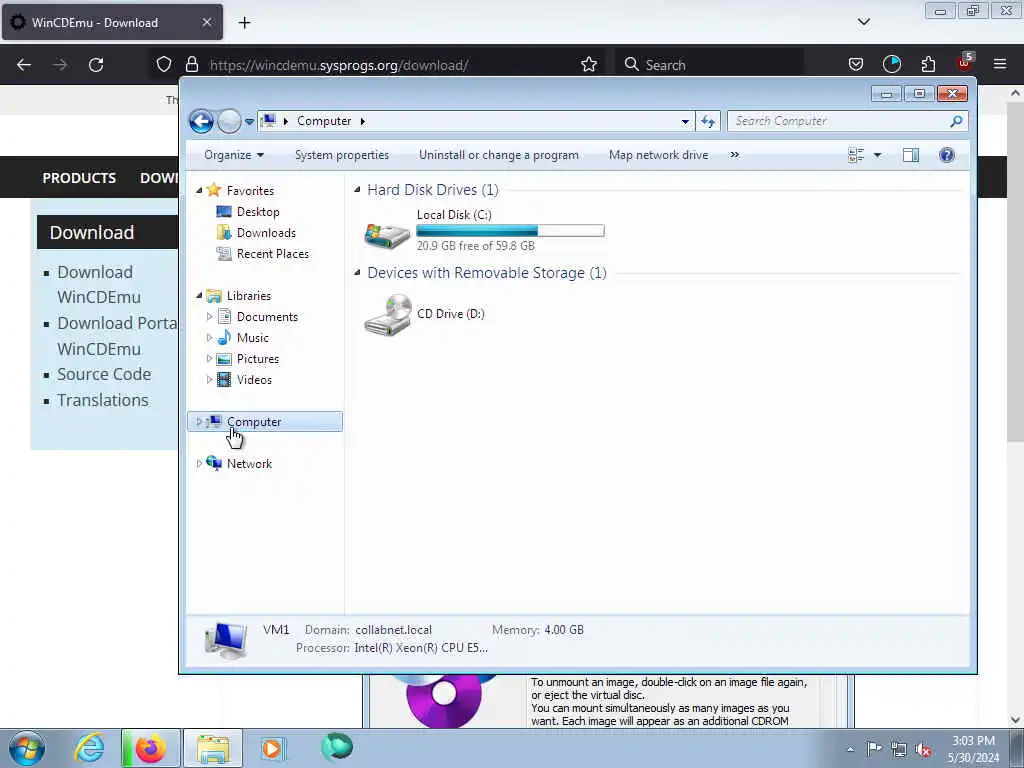Expand the Documents library arrow

coord(210,317)
